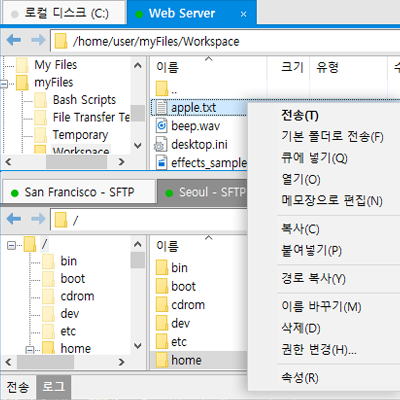400x400 pixels.
Task: Sort upper list by 이름 column header
Action: coord(208,67)
